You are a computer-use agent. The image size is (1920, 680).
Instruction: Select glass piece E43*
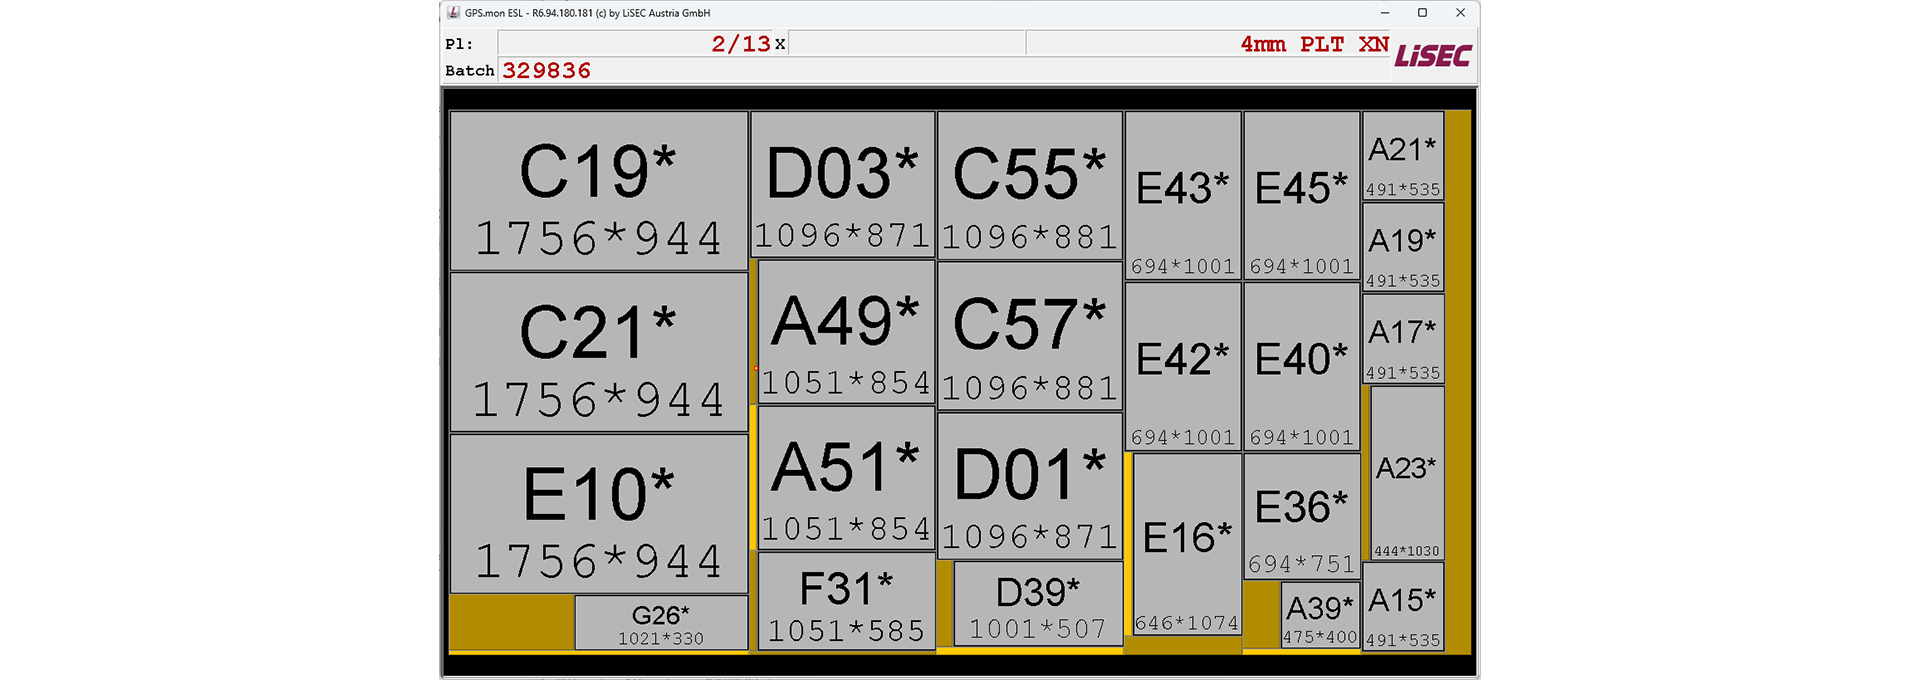[x=1183, y=196]
